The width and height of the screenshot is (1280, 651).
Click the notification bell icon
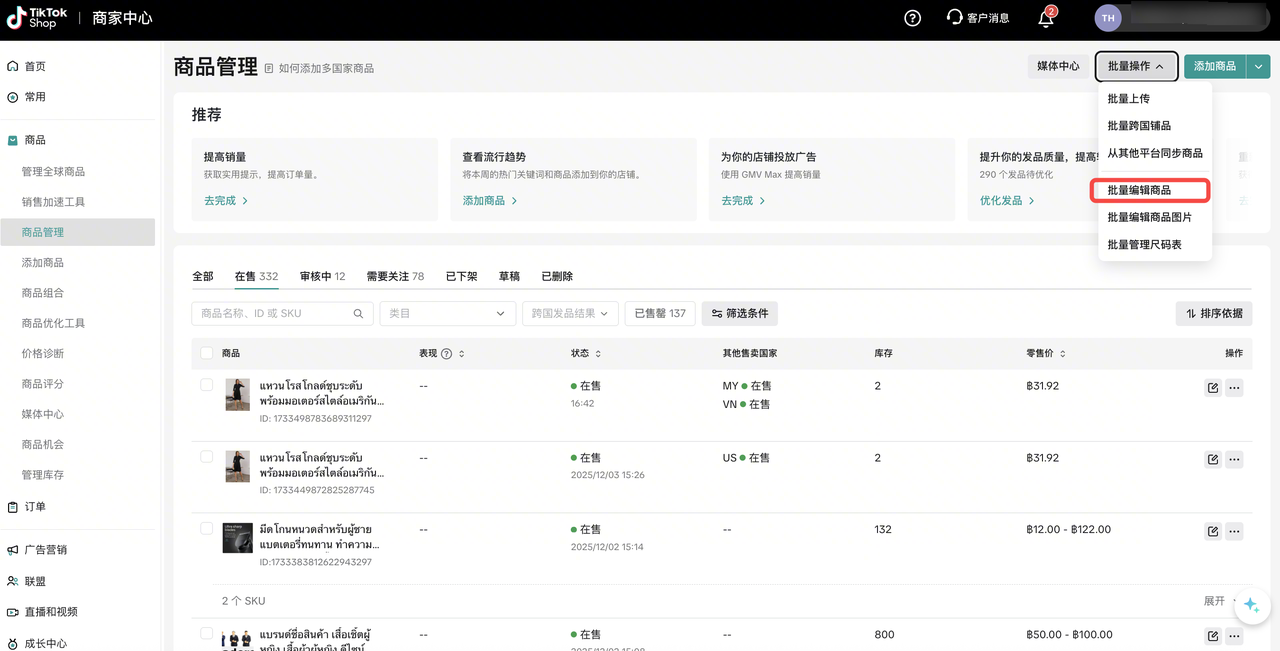1046,18
